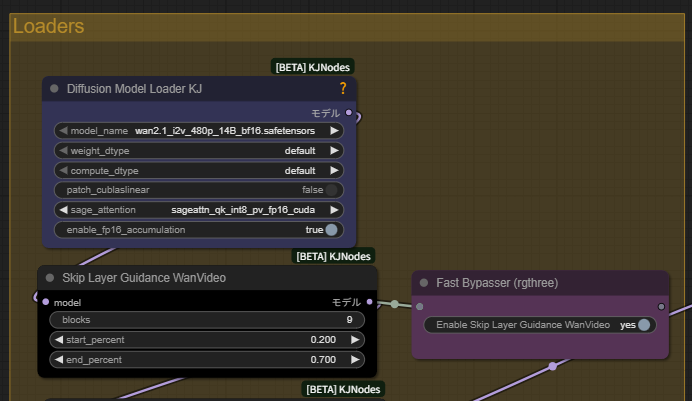Click the [BETA] KJNodes badge below Skip Layer Guidance
The image size is (692, 401).
[x=343, y=390]
